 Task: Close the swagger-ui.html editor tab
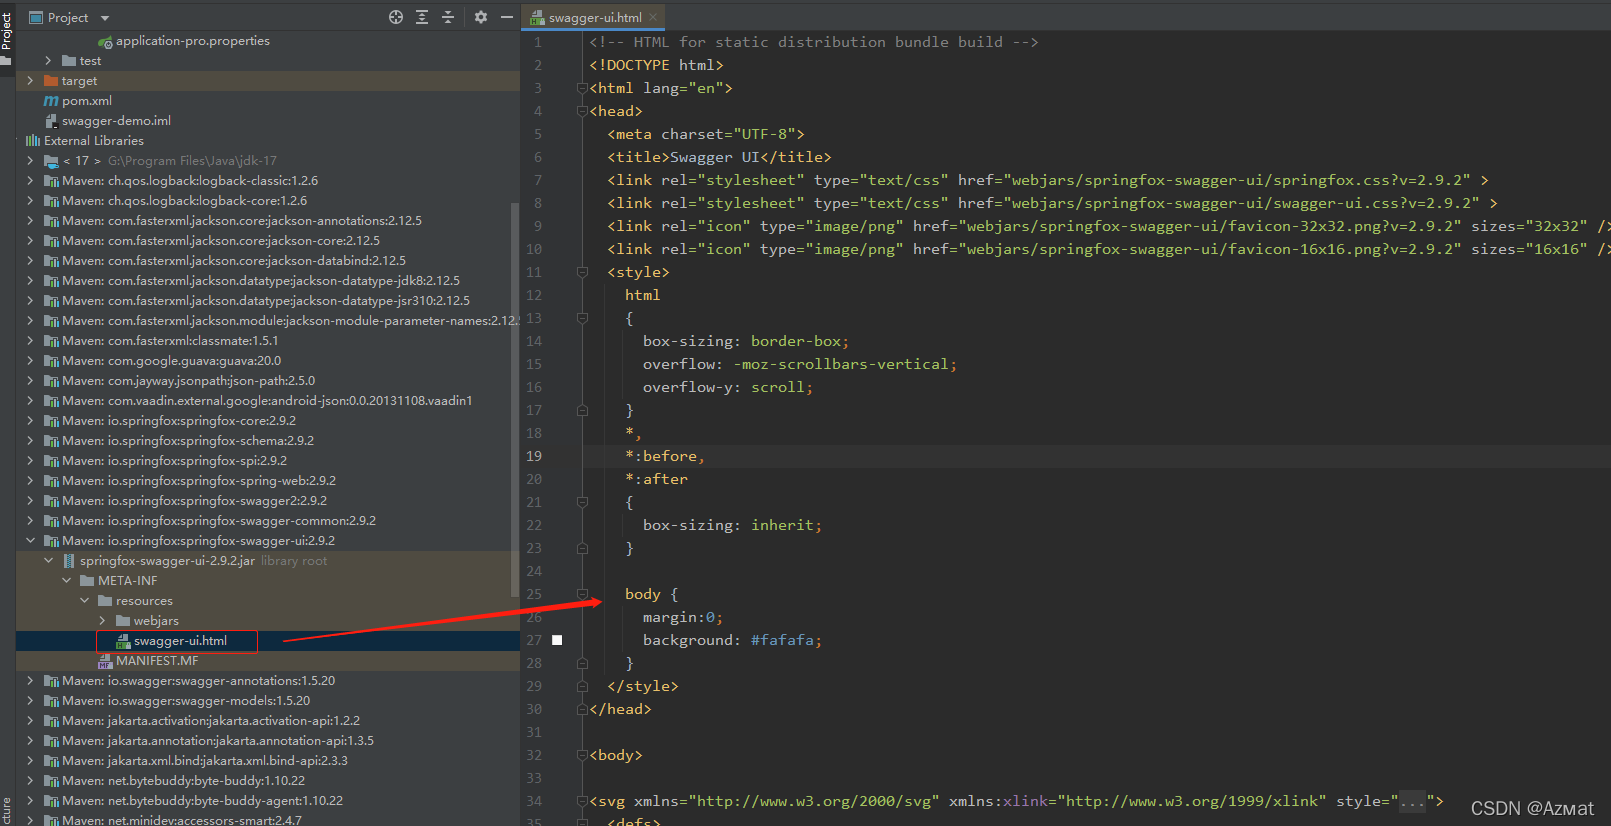click(653, 17)
